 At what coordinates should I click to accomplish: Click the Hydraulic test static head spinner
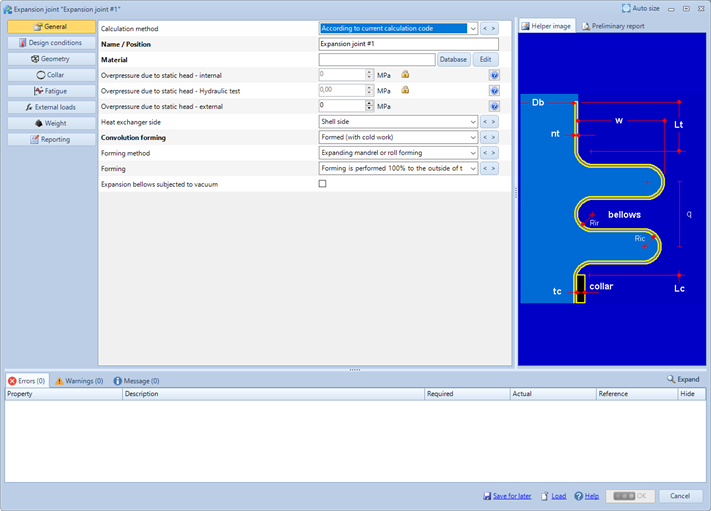pyautogui.click(x=369, y=90)
